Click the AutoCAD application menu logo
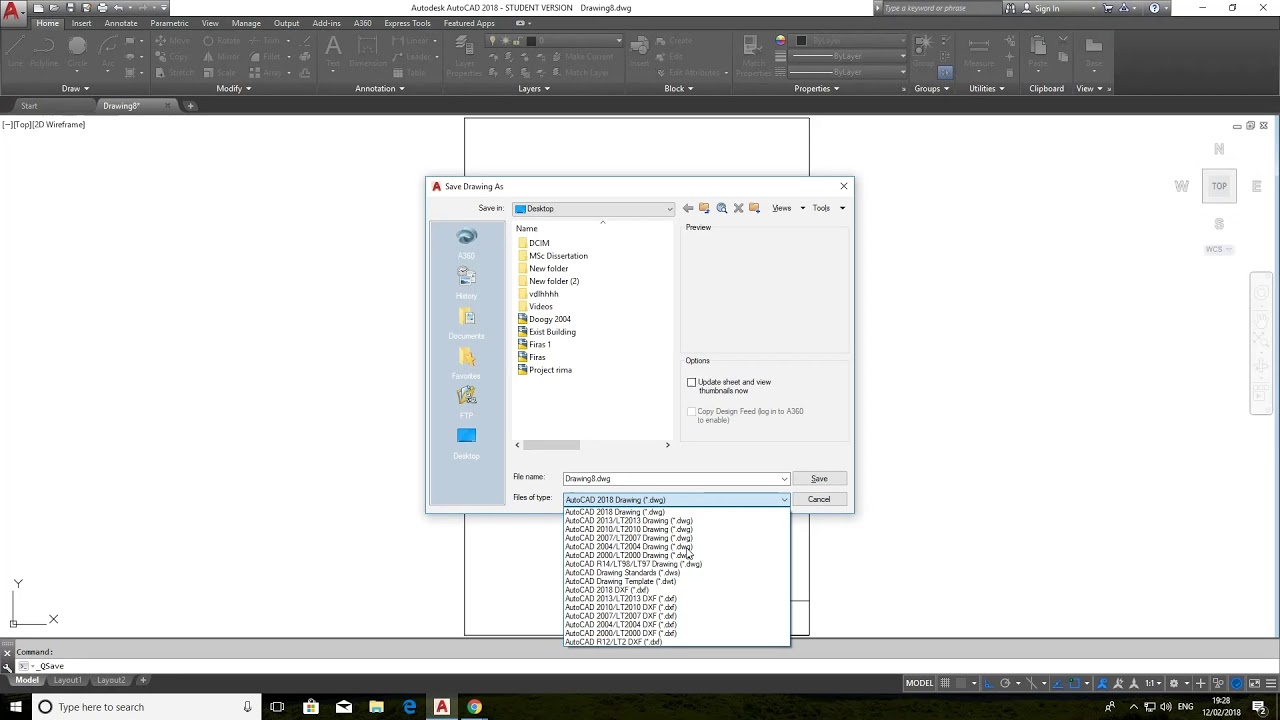 point(13,13)
